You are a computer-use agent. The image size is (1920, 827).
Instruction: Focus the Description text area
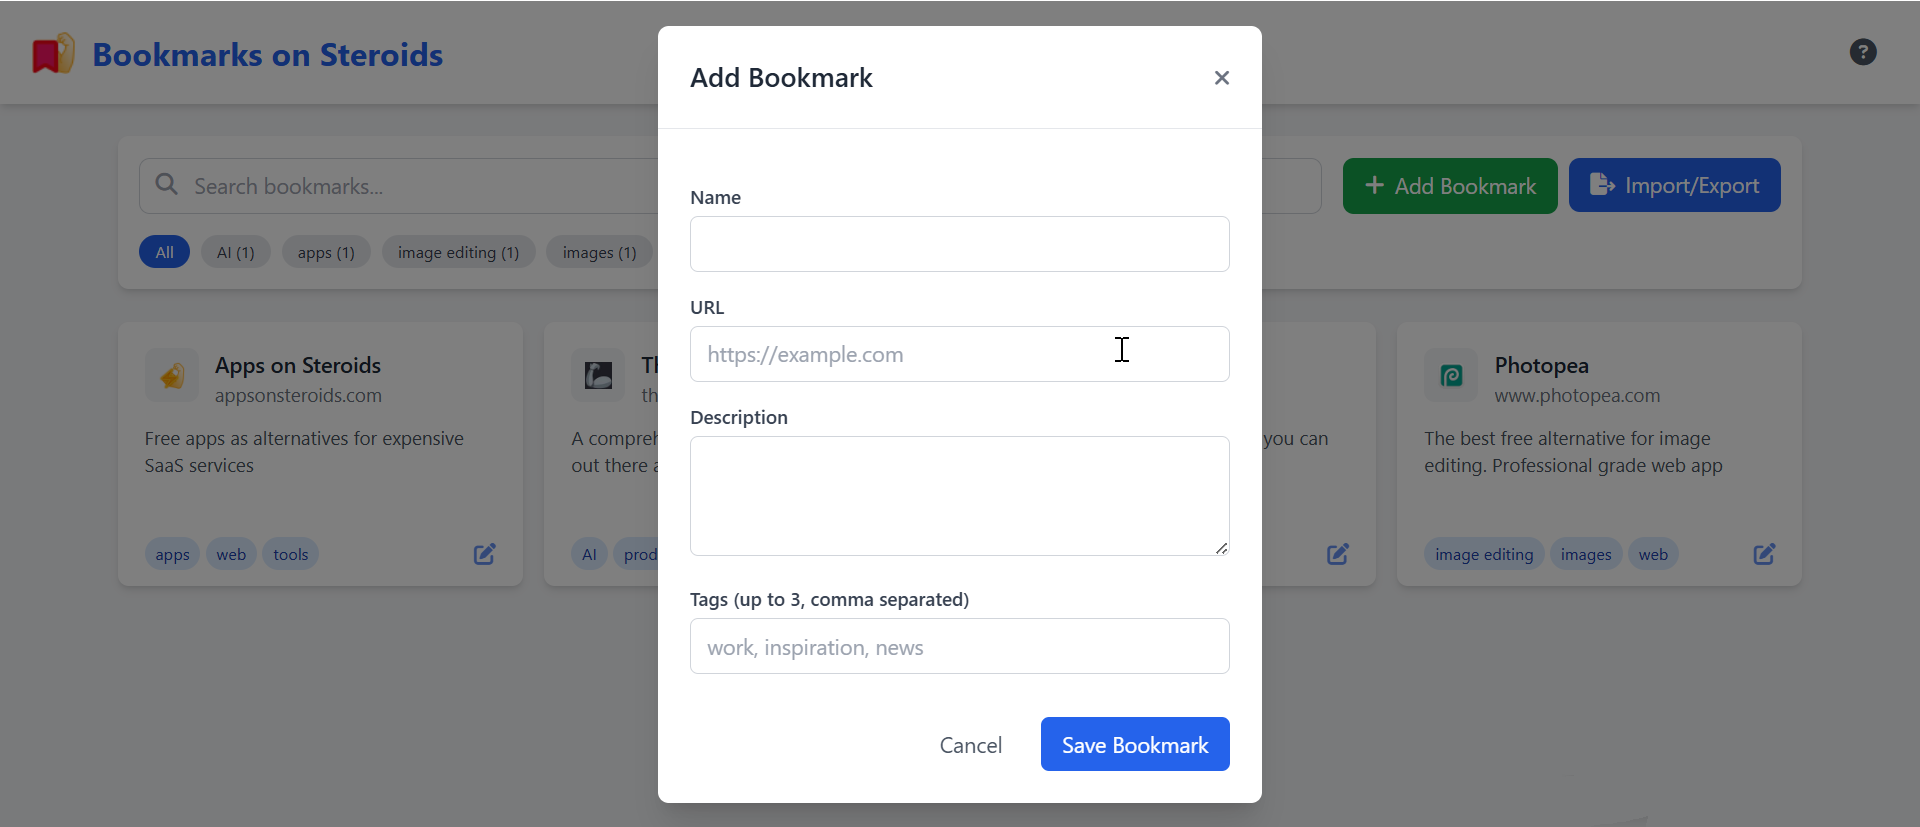959,496
